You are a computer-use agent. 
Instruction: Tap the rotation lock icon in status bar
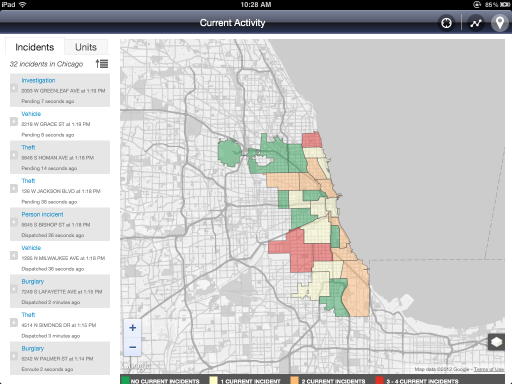point(477,4)
